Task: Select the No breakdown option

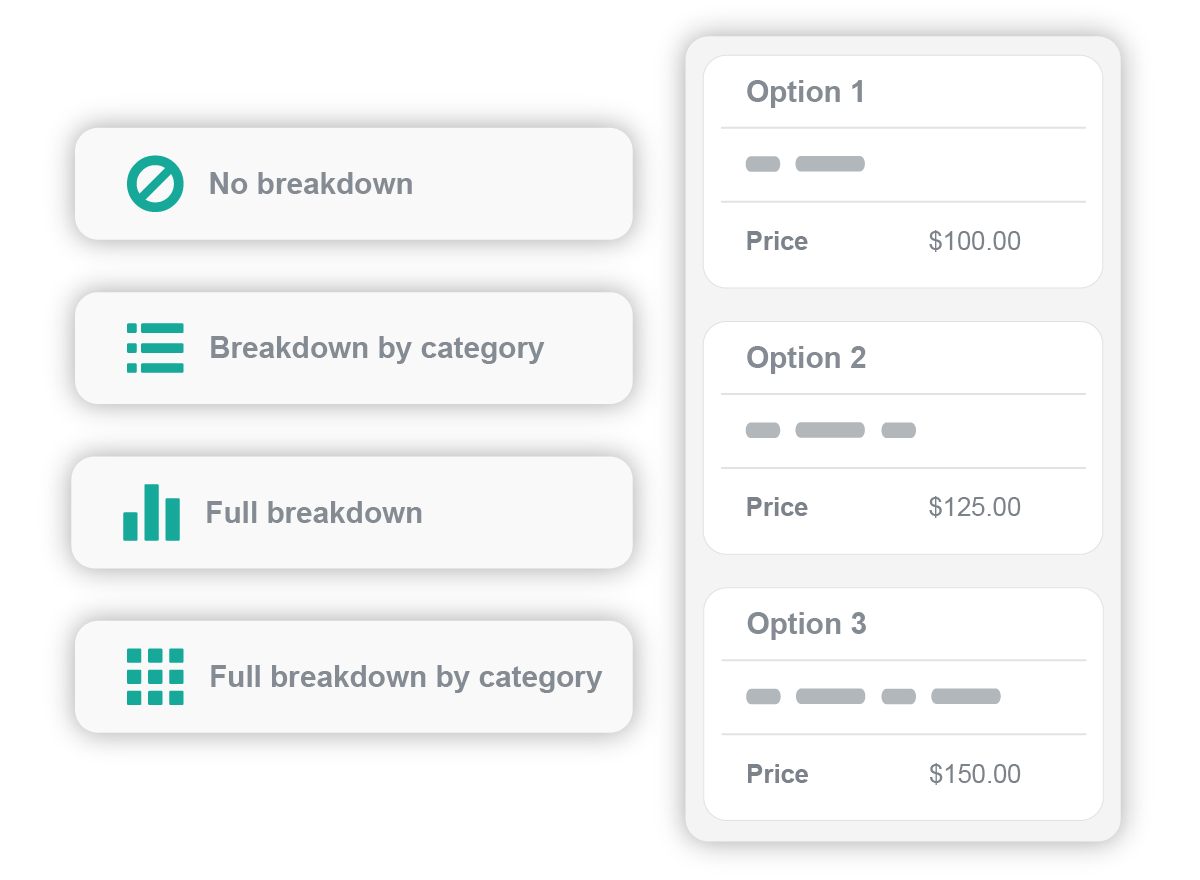Action: pyautogui.click(x=310, y=184)
